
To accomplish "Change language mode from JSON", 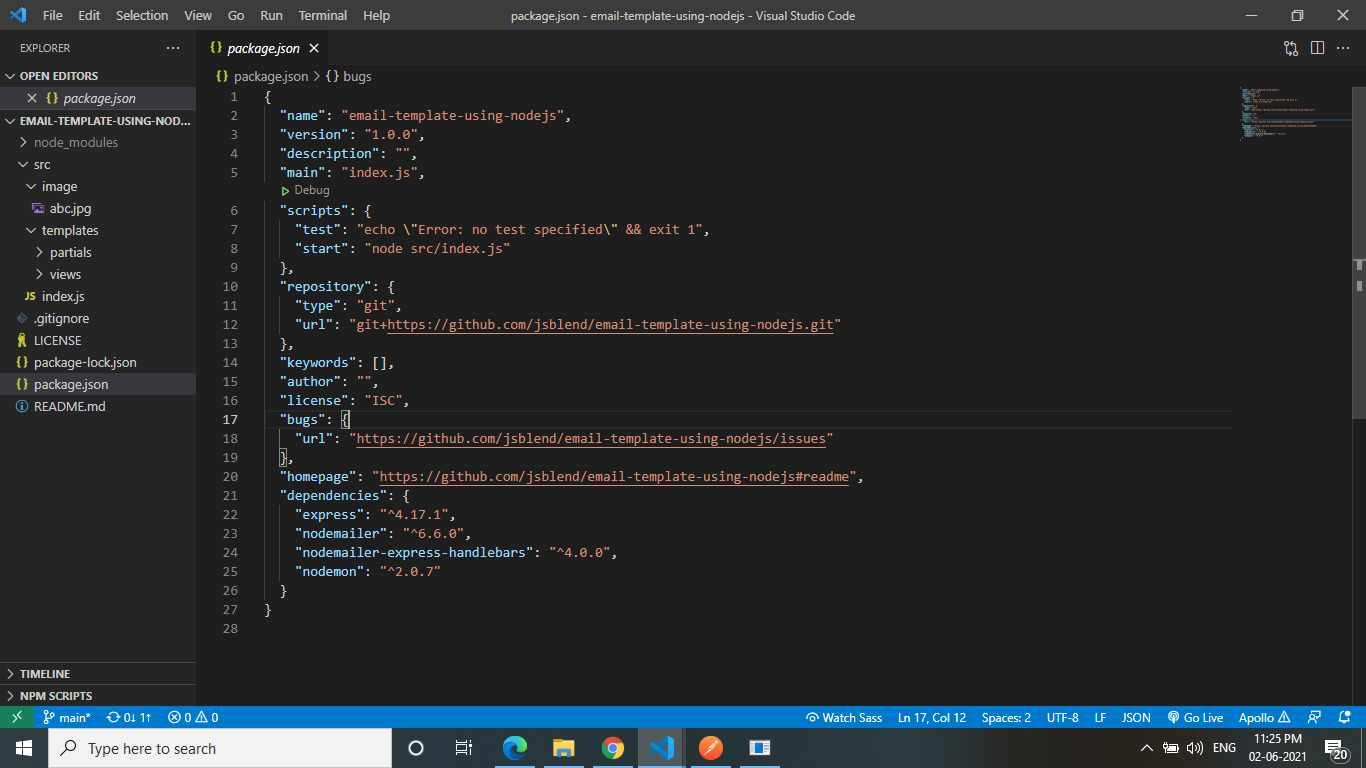I will tap(1135, 717).
